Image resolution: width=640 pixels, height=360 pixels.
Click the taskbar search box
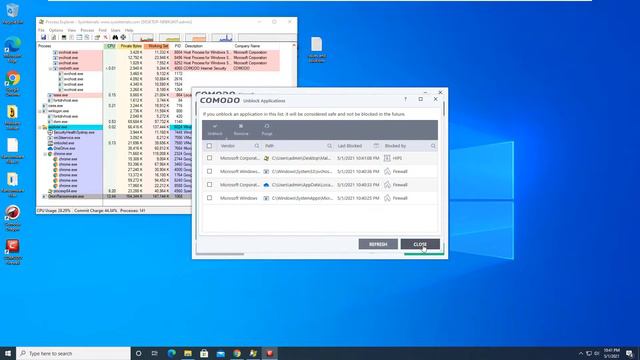(73, 353)
